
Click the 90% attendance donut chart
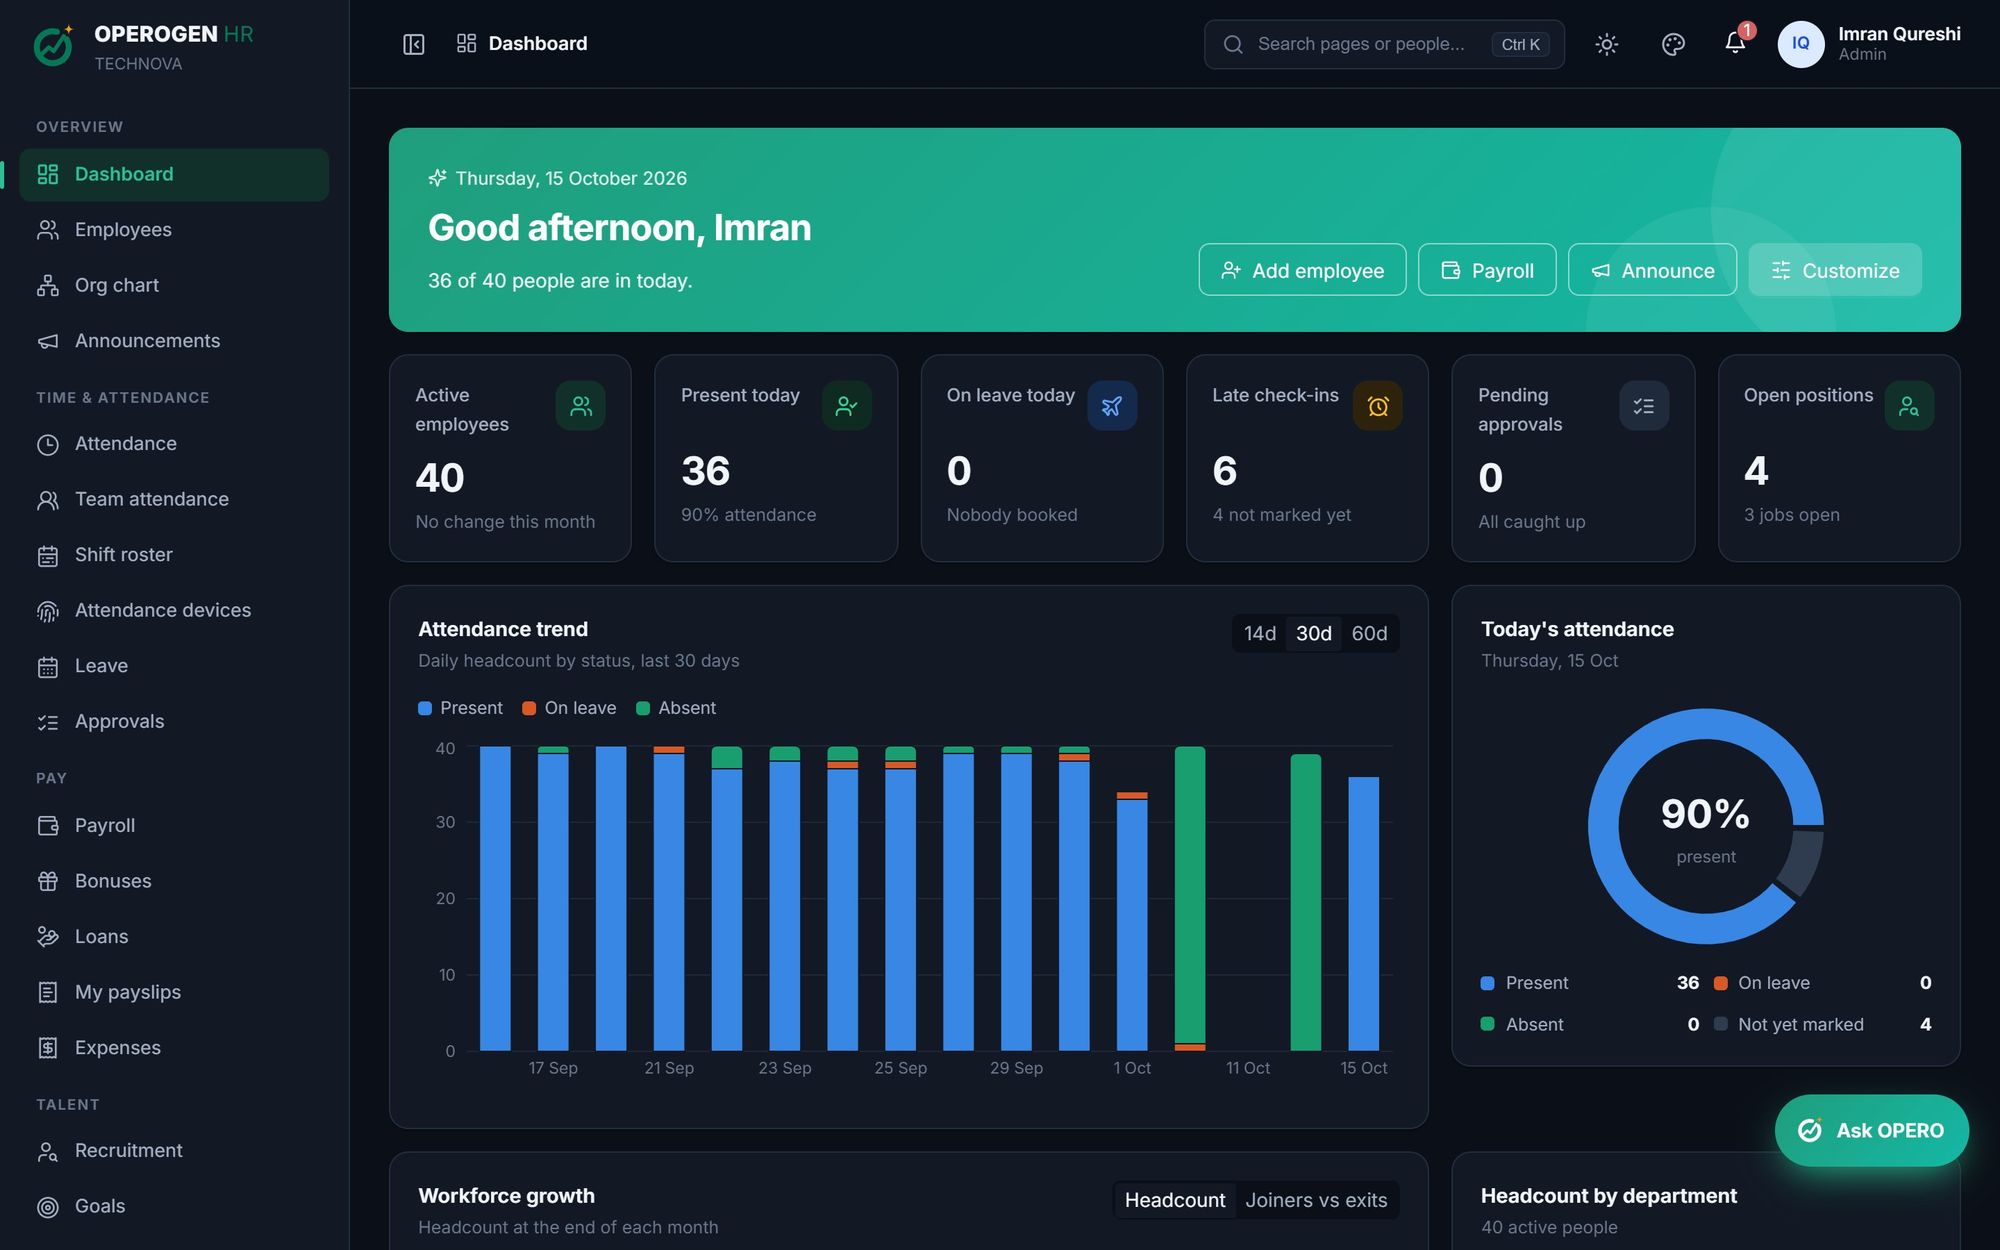1705,826
